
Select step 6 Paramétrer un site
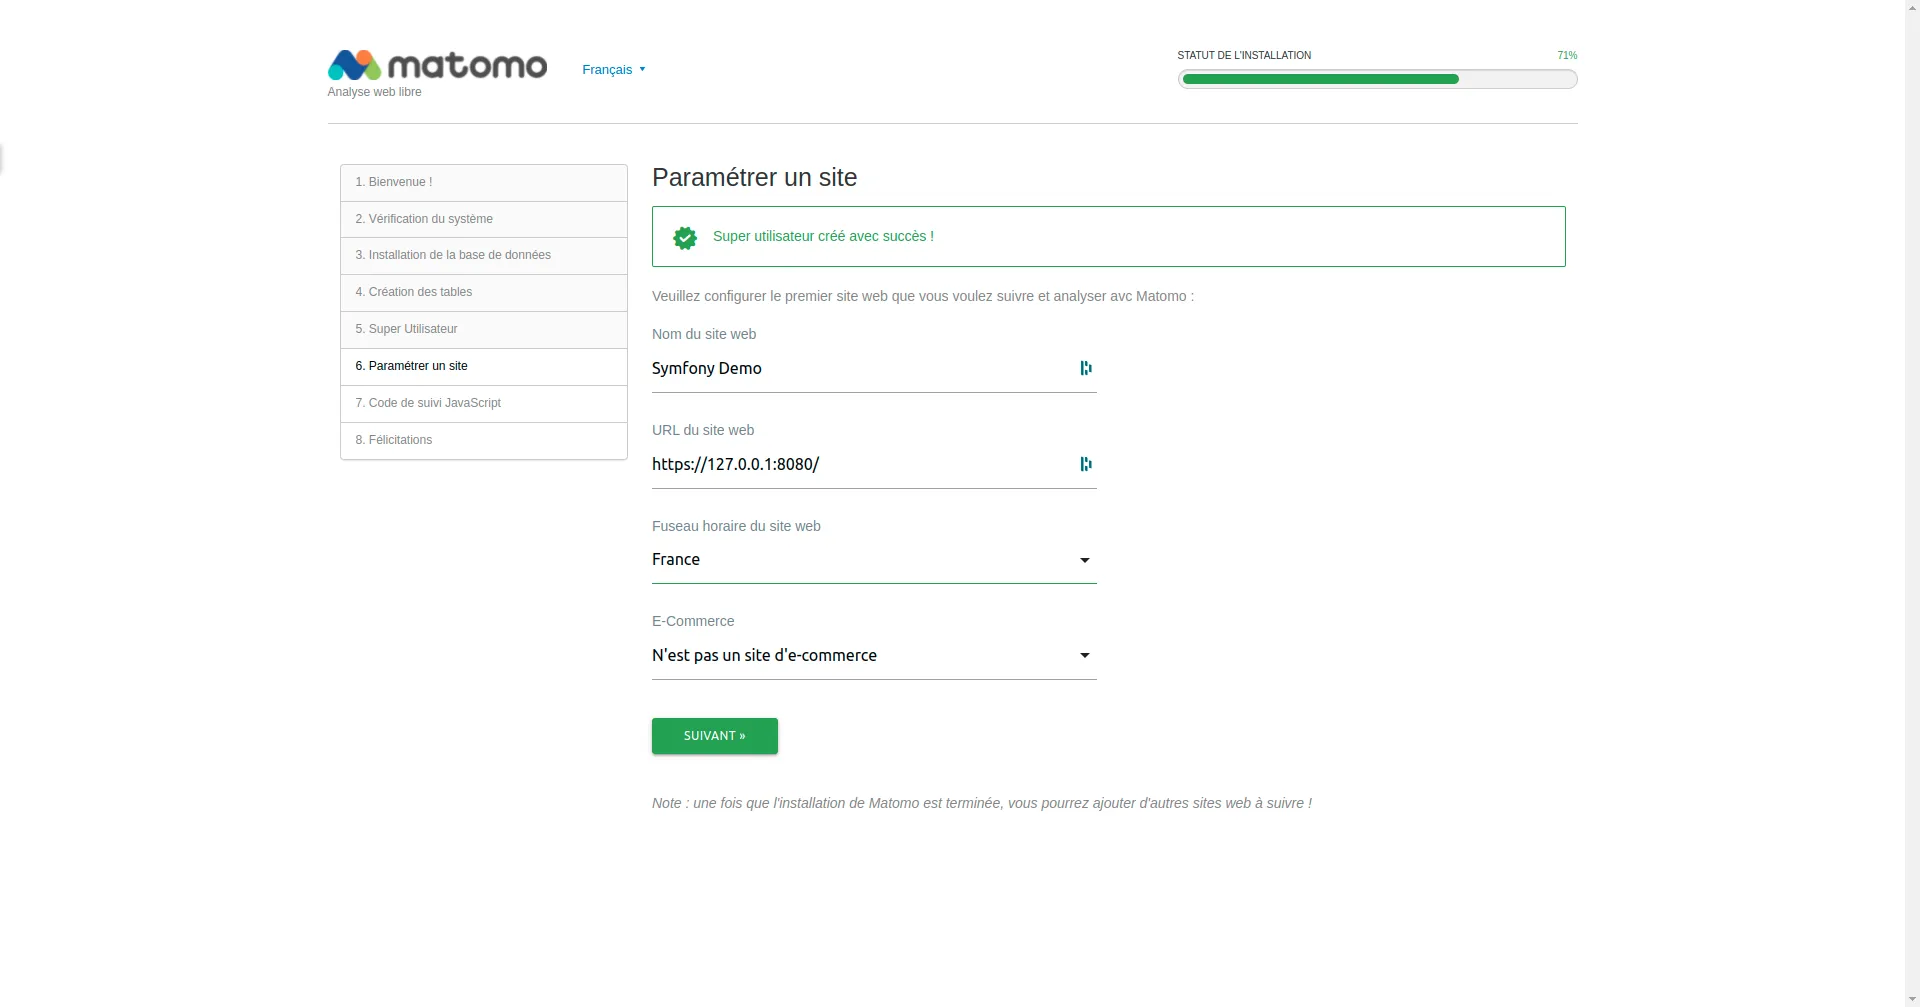coord(411,366)
